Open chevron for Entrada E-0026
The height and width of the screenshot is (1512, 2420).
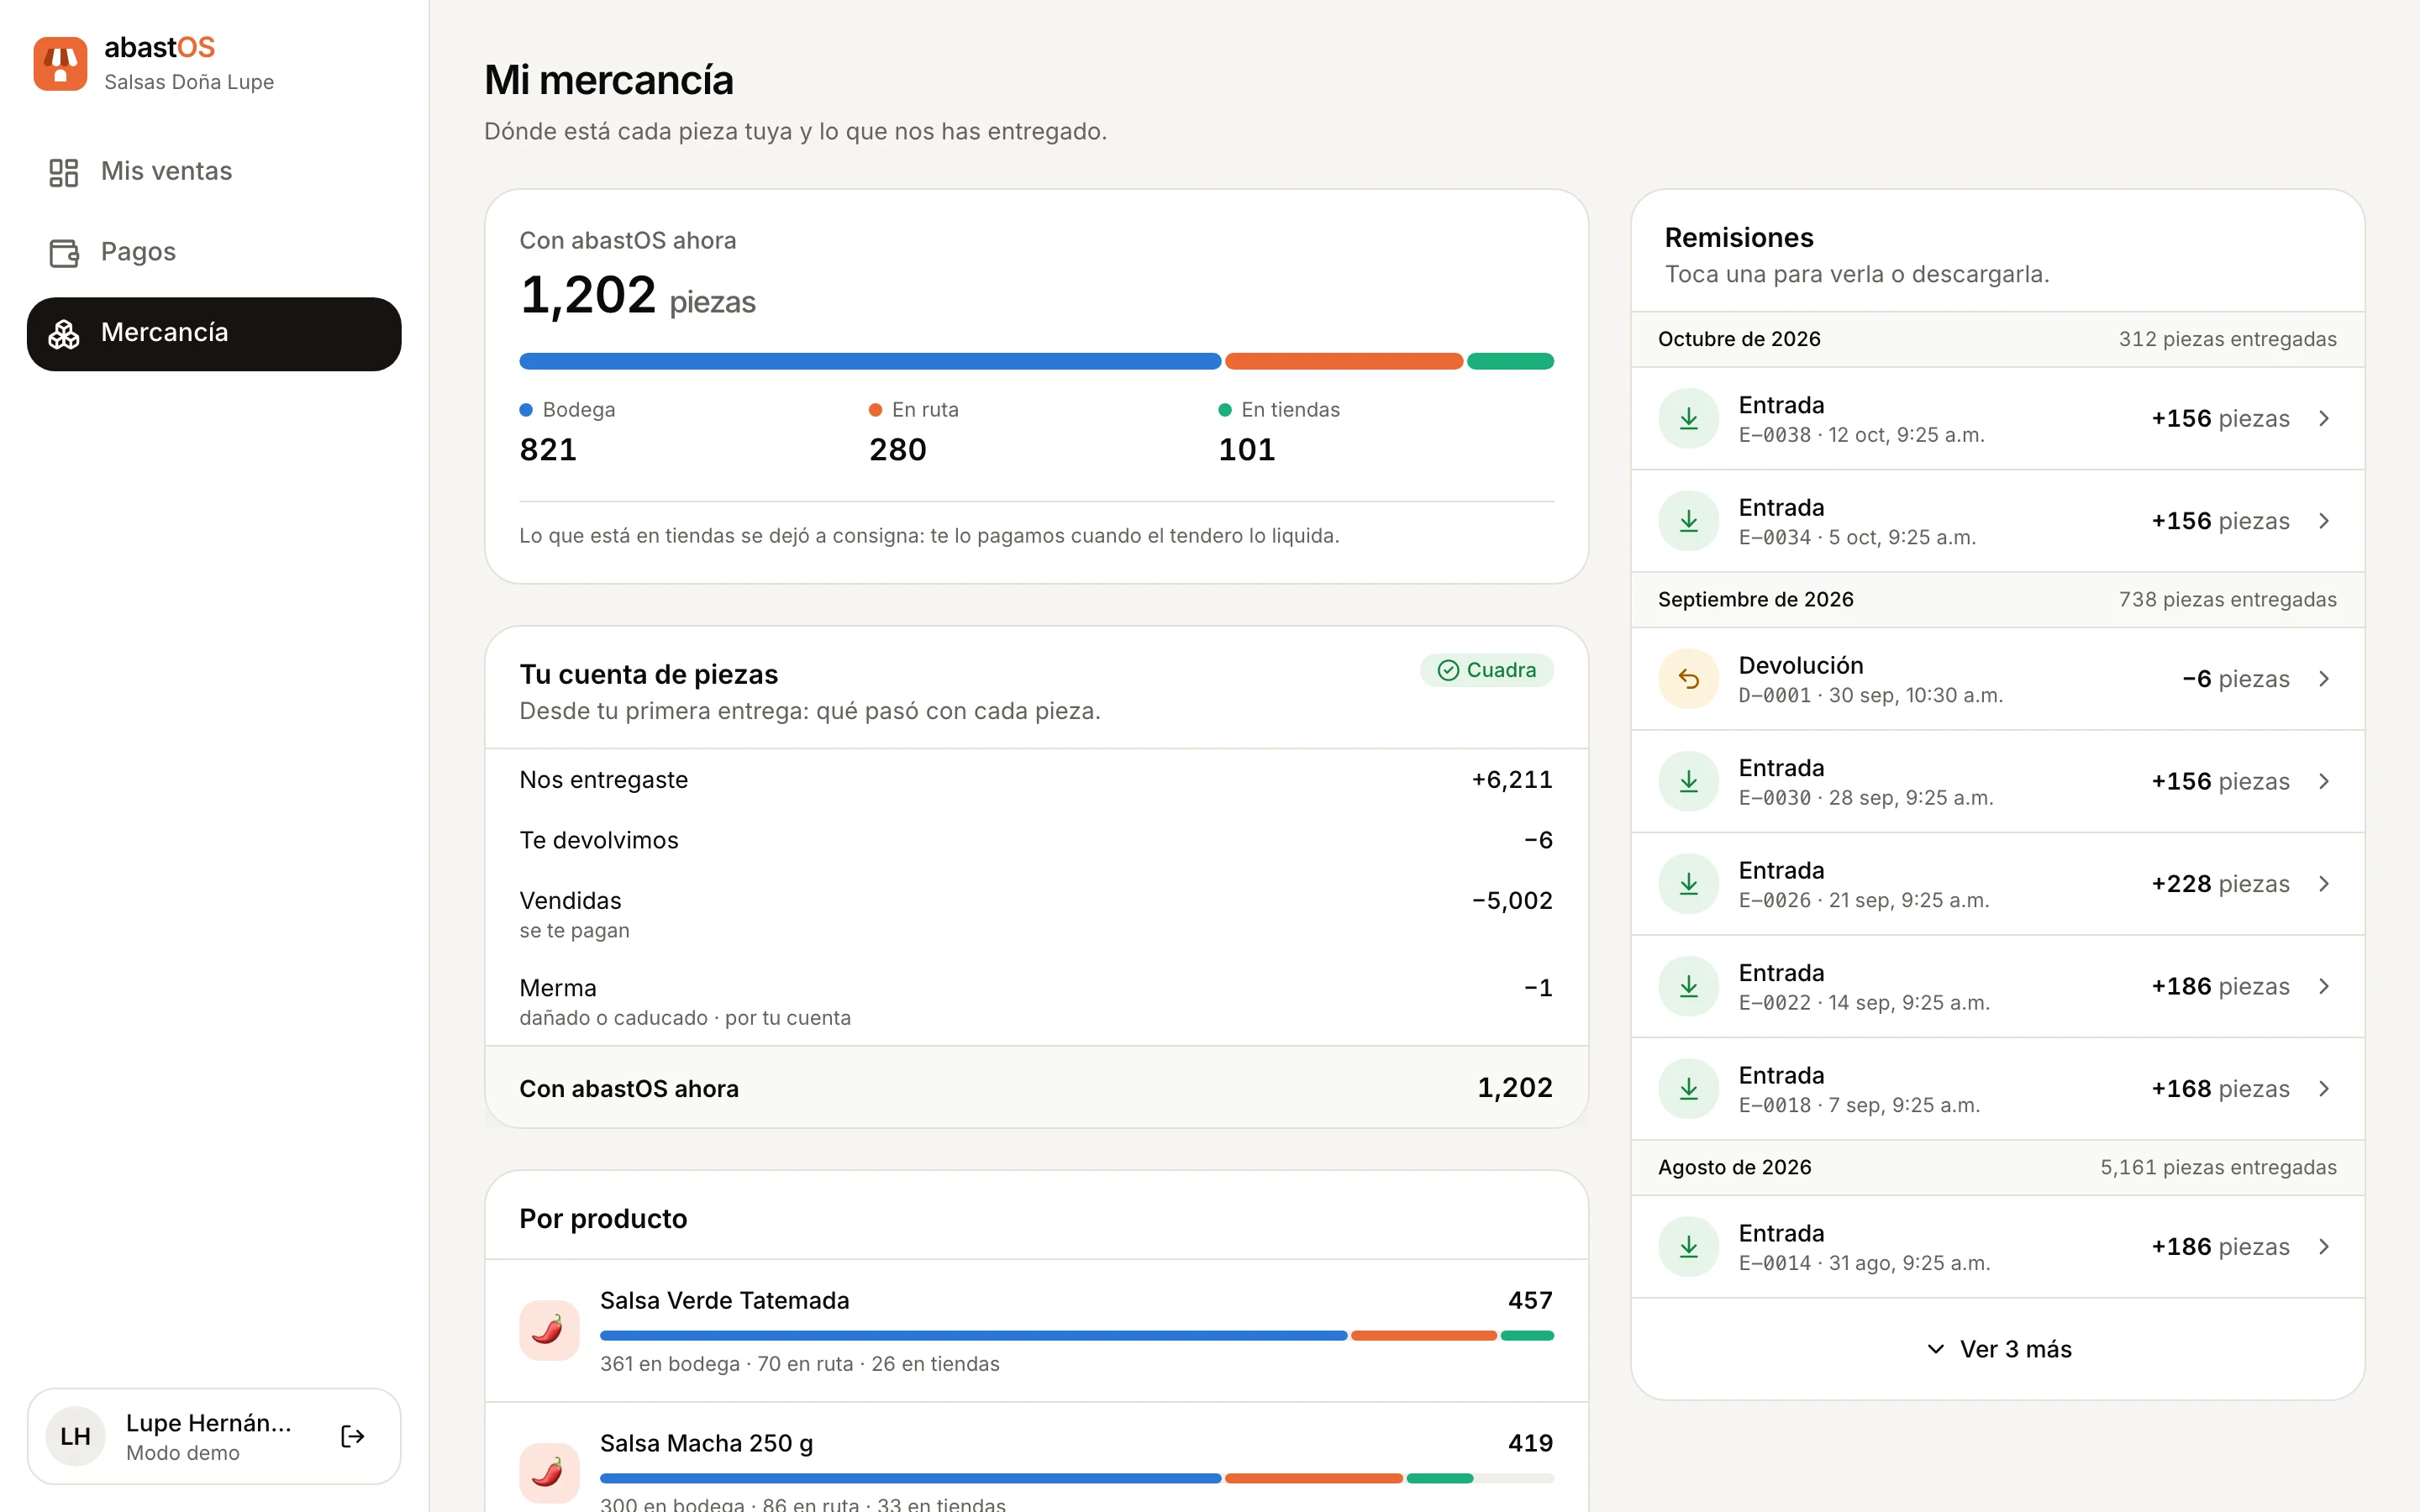point(2324,884)
